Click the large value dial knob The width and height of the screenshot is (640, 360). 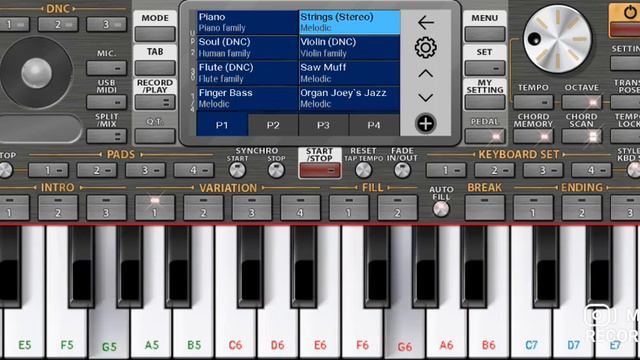coord(558,39)
